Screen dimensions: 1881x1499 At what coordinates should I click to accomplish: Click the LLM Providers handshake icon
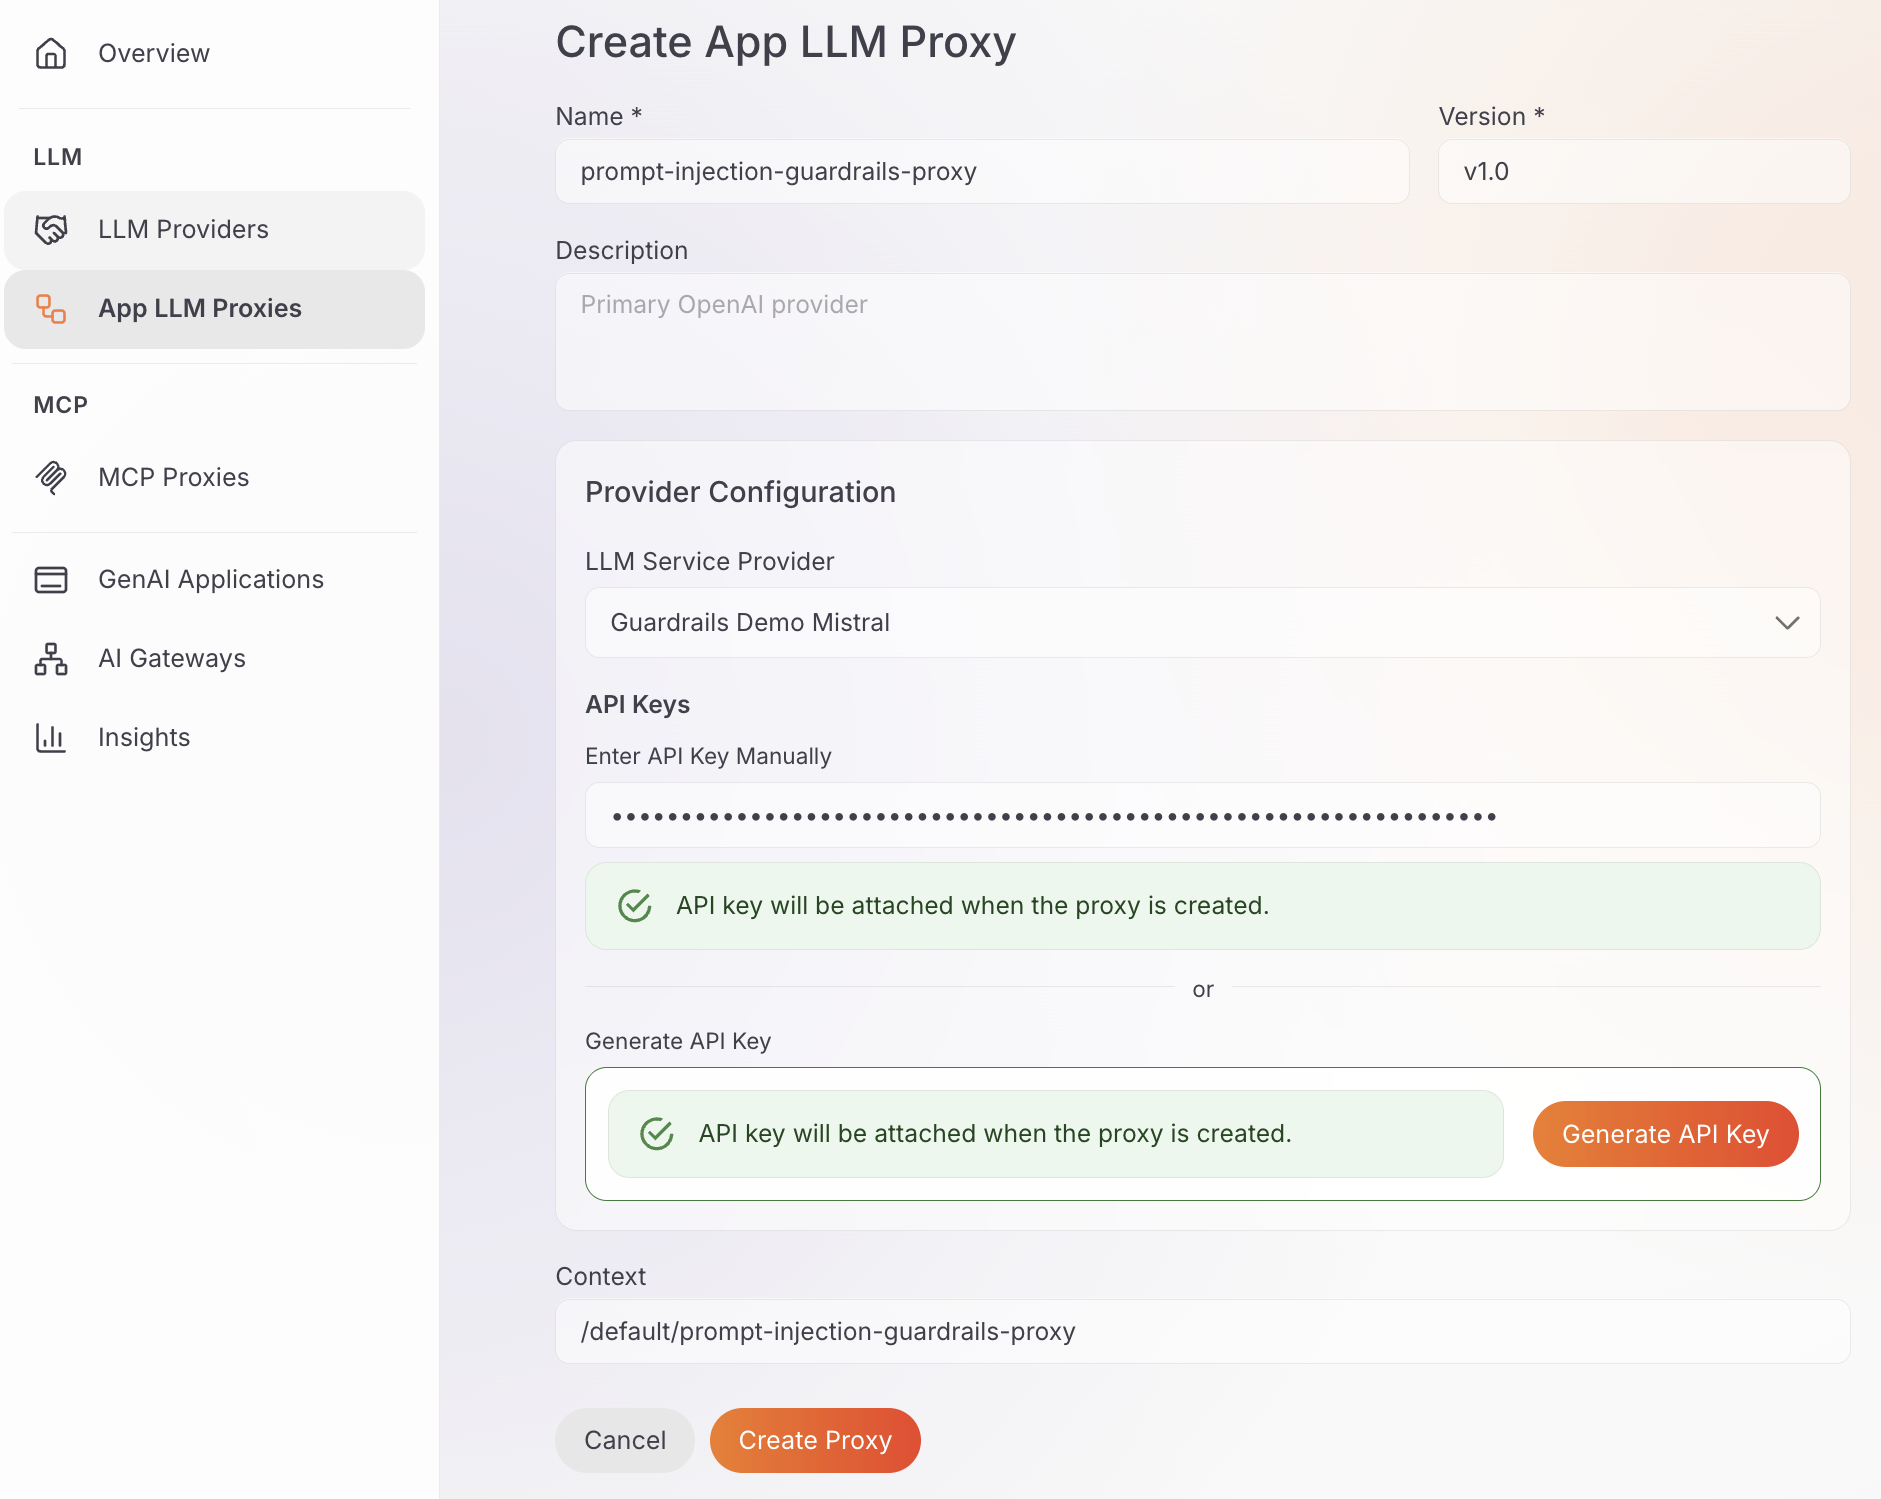[x=51, y=229]
